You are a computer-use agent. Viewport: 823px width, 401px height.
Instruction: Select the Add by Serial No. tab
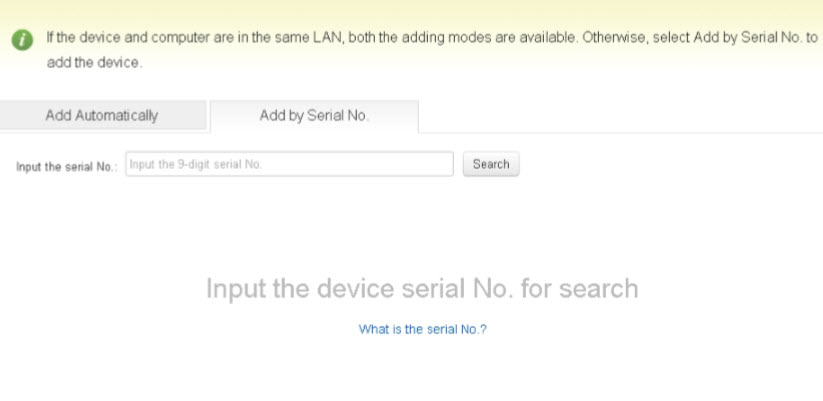(314, 115)
